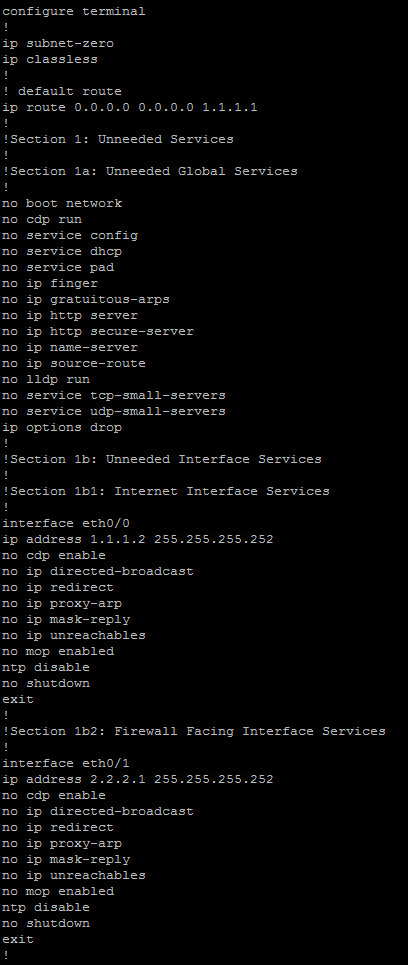The image size is (408, 965).
Task: Click the 'ip options drop' line
Action: [x=62, y=427]
